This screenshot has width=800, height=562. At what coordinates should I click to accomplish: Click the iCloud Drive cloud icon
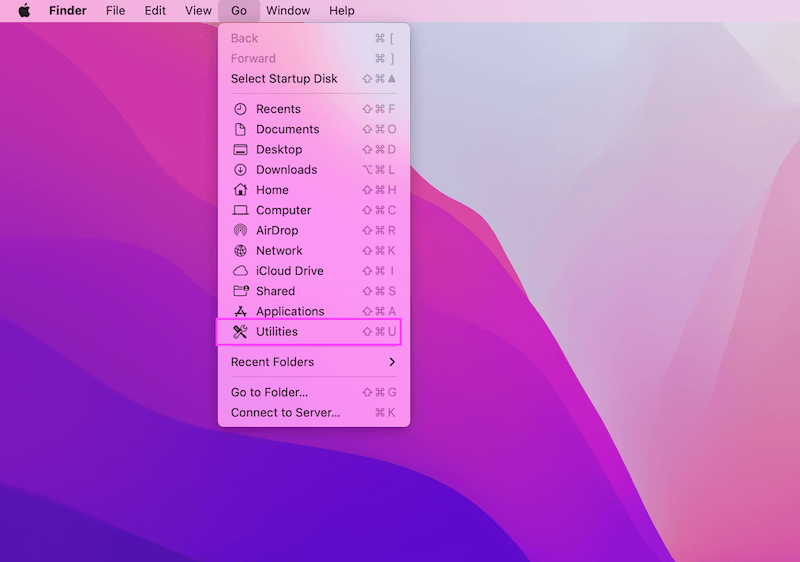(x=240, y=271)
